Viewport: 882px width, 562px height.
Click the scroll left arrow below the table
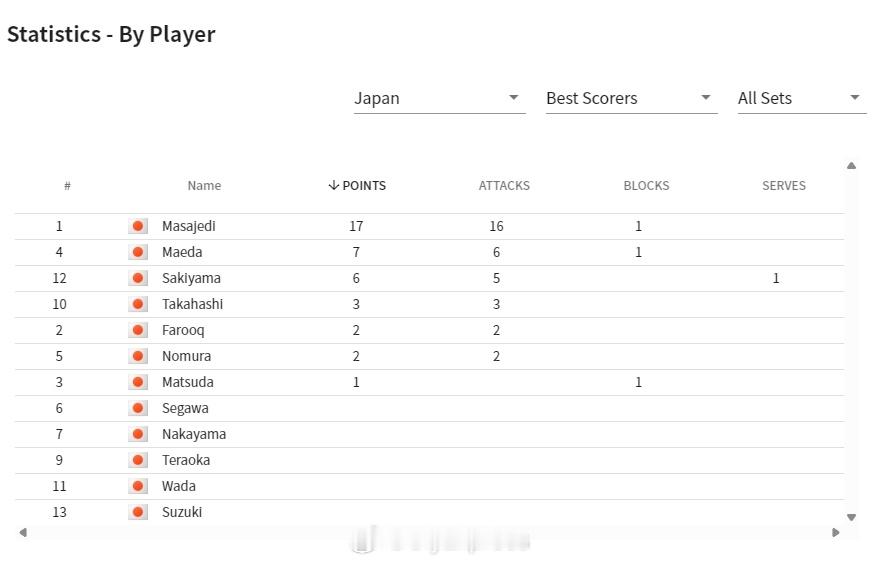(x=23, y=532)
